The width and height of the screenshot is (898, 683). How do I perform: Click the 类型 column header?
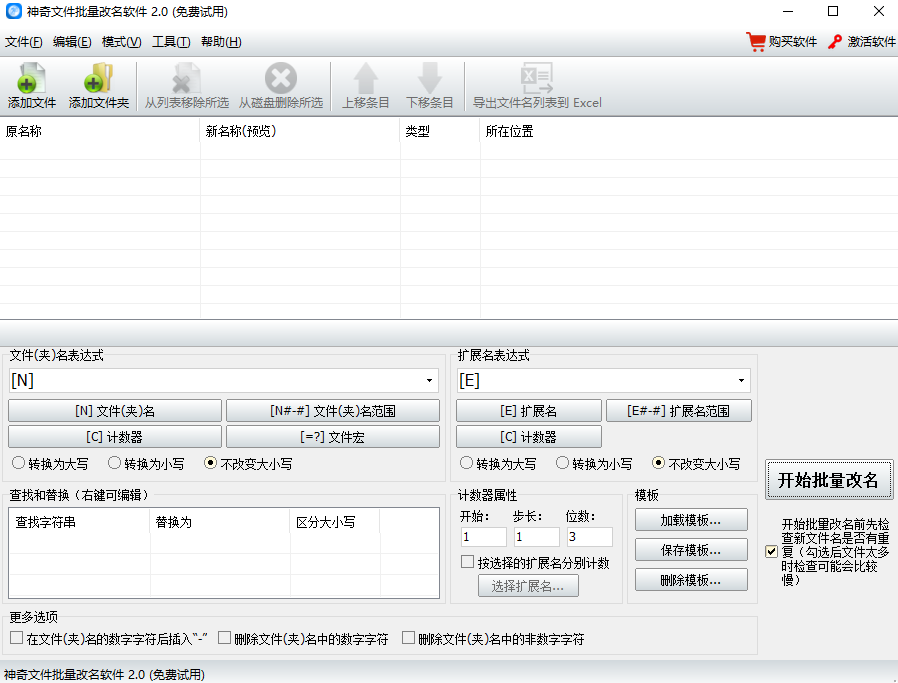(x=440, y=131)
